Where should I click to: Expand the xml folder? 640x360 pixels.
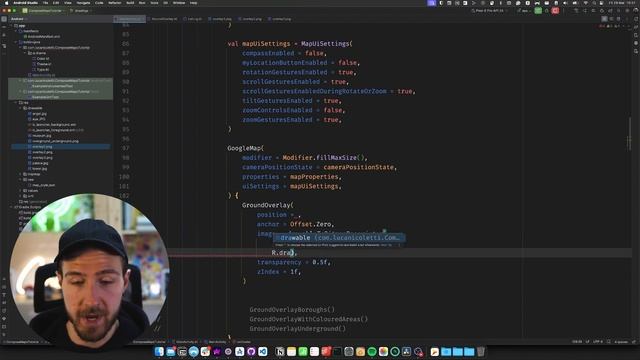pos(21,196)
